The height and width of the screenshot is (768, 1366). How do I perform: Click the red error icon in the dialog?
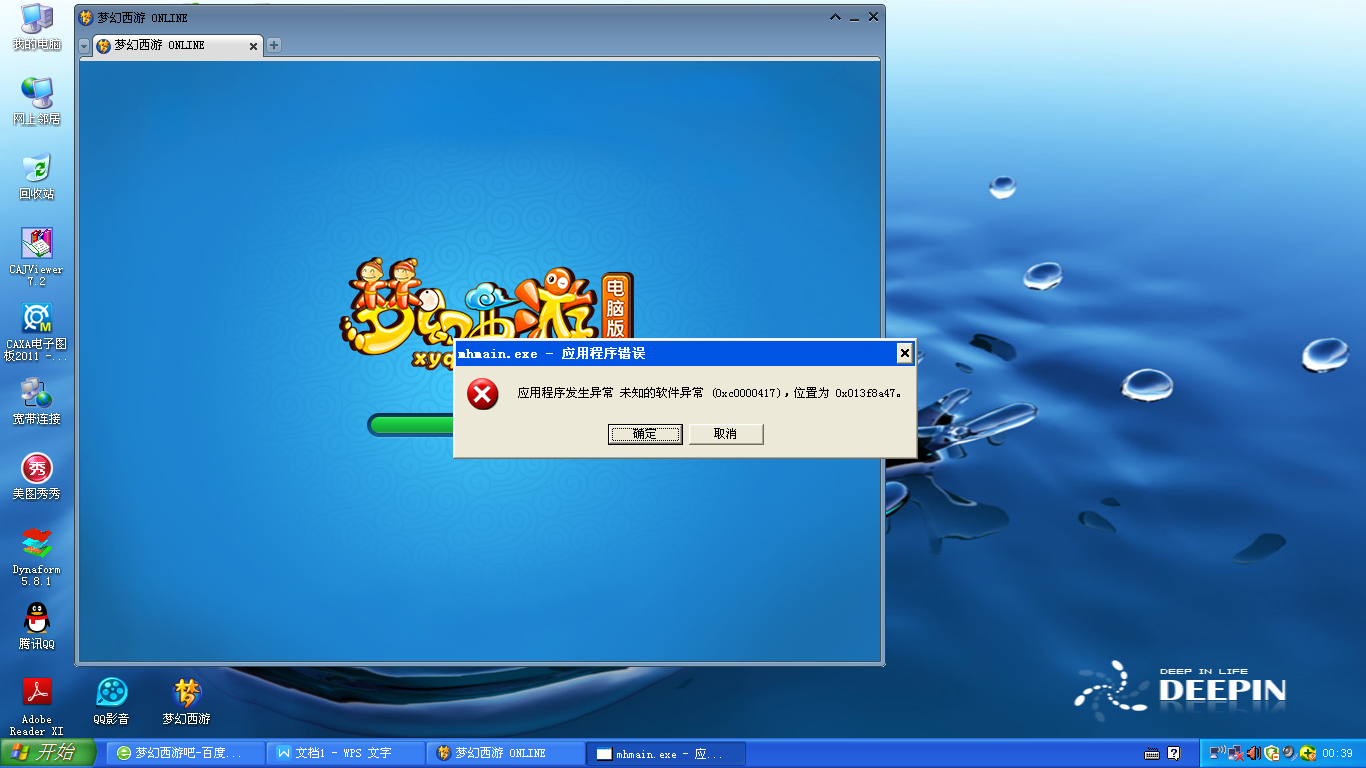click(483, 394)
